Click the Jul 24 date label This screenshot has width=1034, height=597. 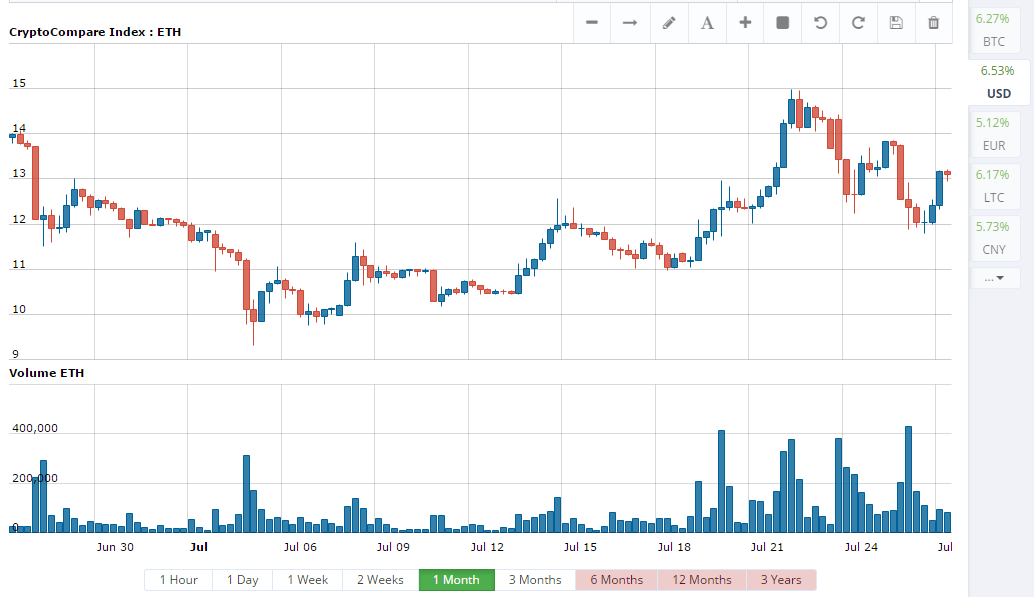click(x=861, y=547)
